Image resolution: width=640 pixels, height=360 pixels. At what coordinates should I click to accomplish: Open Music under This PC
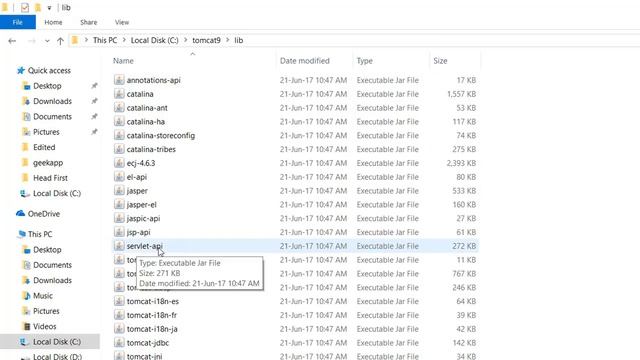(43, 296)
